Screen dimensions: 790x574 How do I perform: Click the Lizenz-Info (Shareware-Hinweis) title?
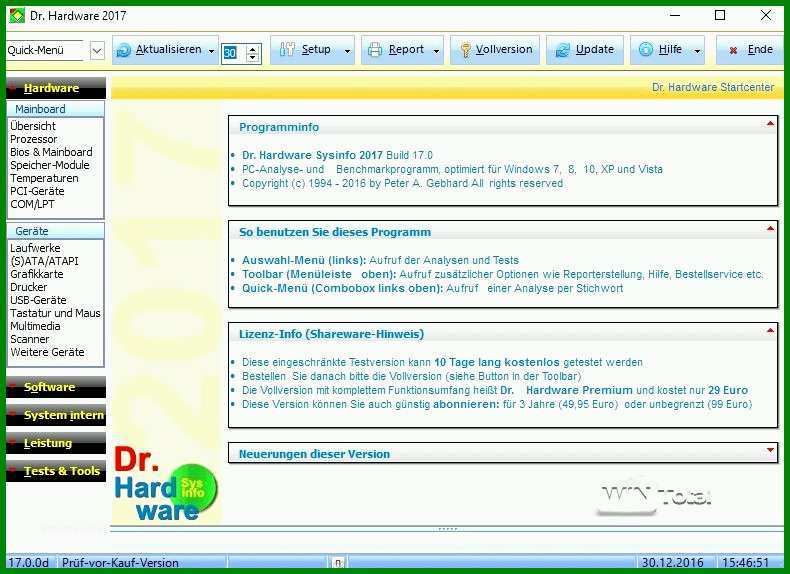[x=332, y=334]
